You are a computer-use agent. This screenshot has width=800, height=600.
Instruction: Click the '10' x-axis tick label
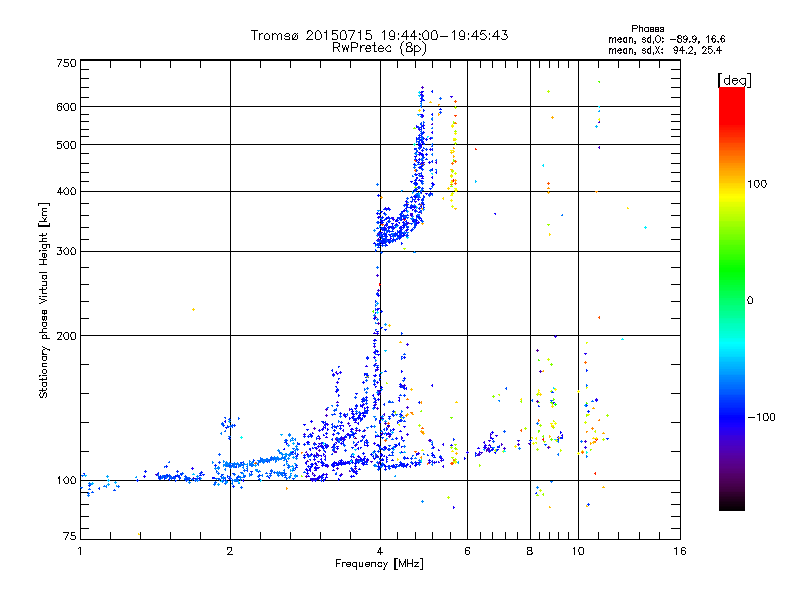coord(578,551)
